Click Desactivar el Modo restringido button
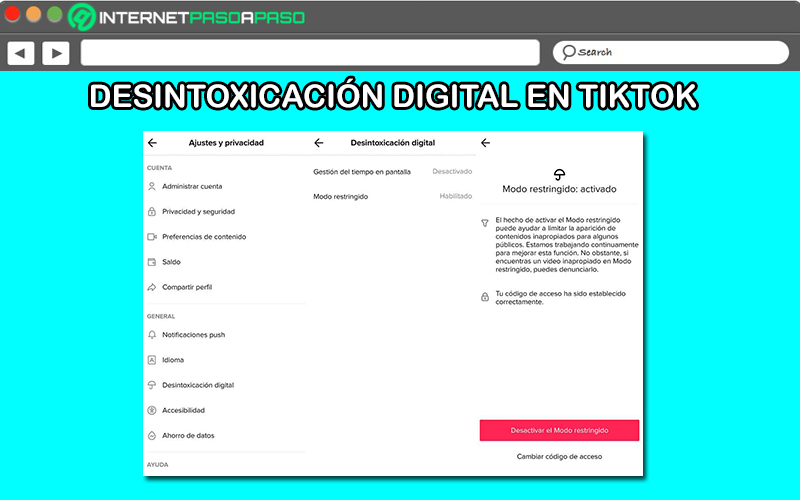 click(559, 431)
